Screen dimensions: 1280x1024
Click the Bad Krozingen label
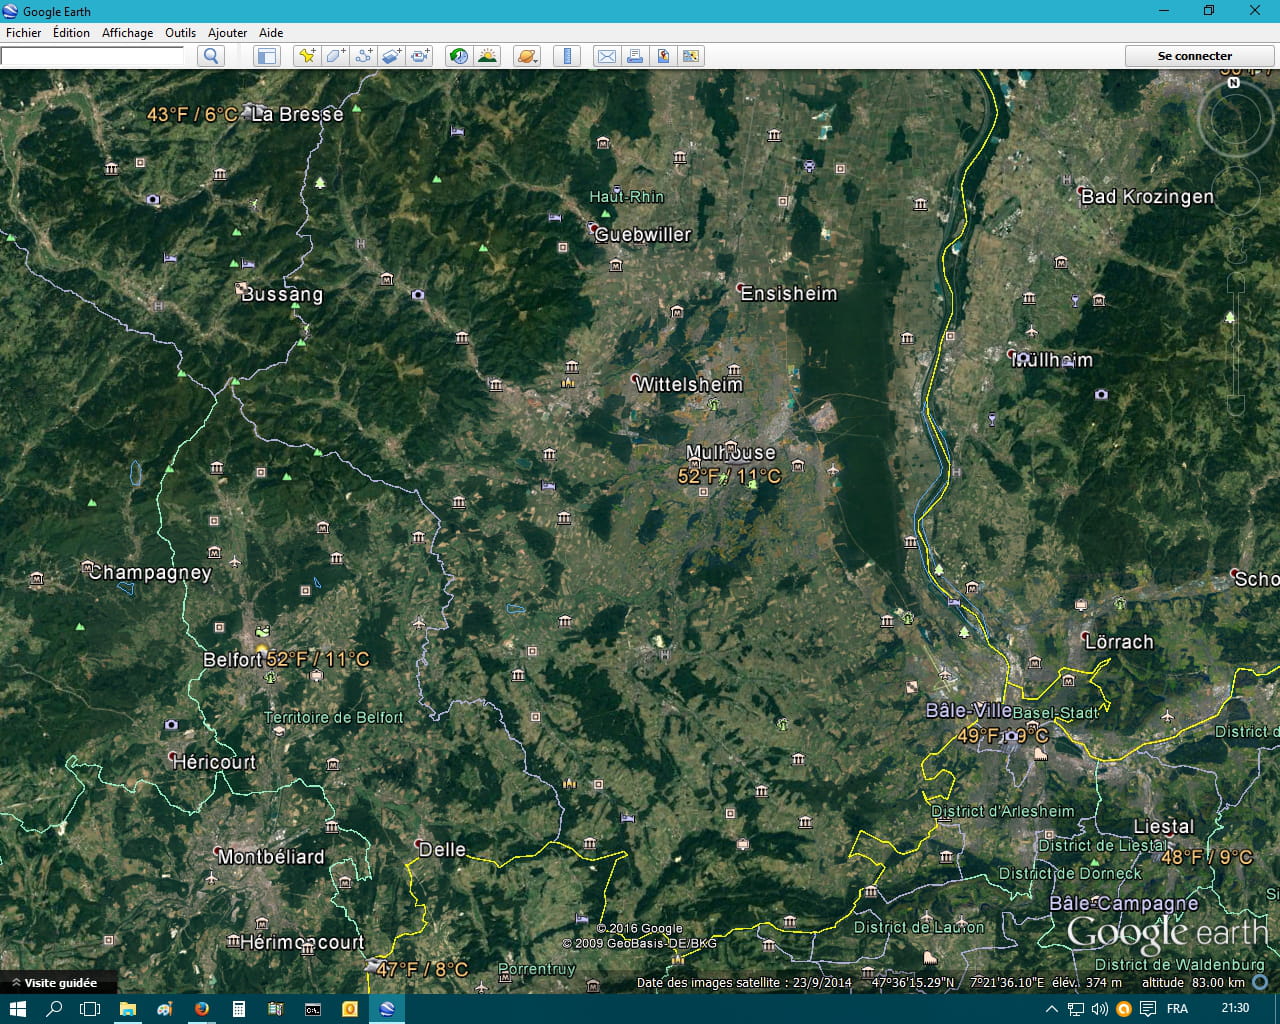[1147, 197]
